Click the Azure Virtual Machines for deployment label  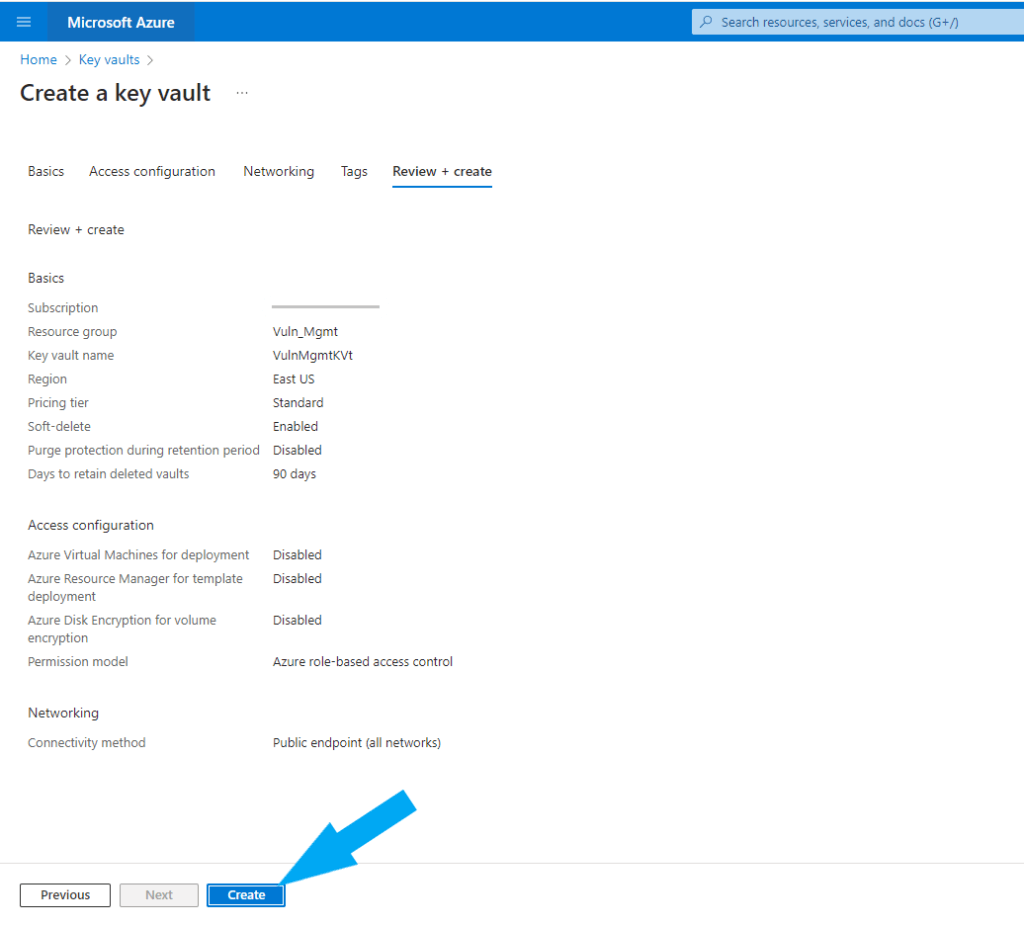(x=138, y=554)
